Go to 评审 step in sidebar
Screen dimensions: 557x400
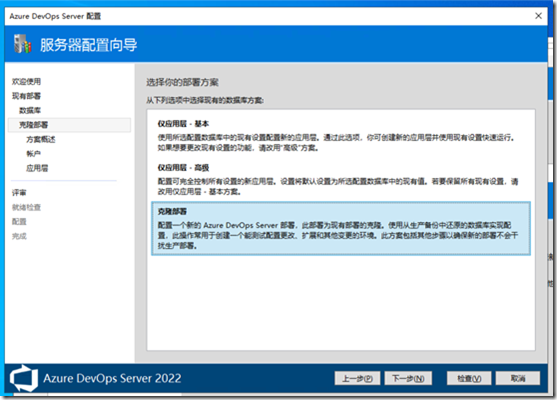pos(19,193)
